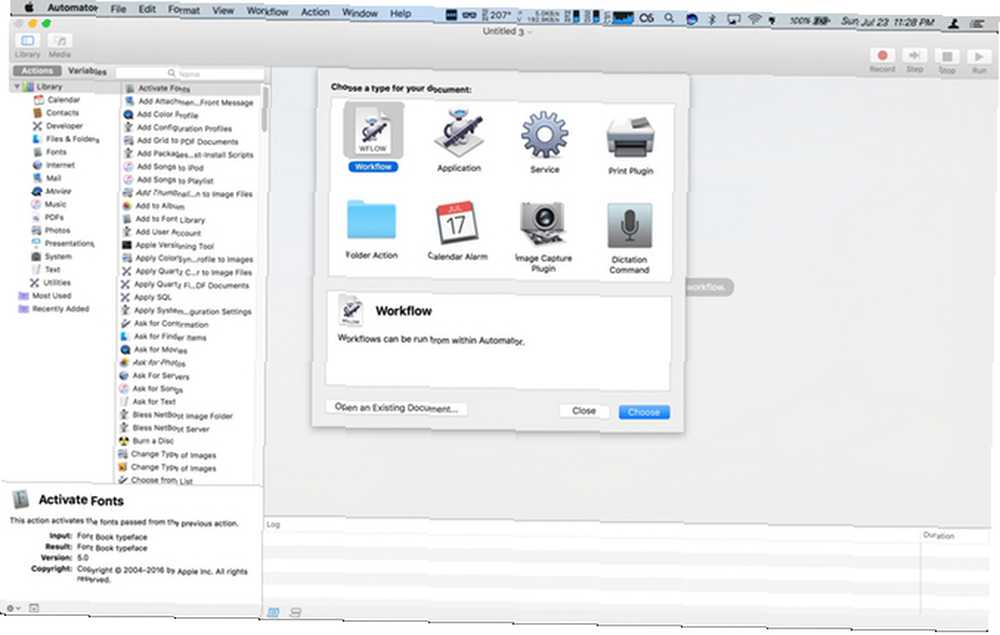Click the Run toolbar button
This screenshot has width=1000, height=635.
pyautogui.click(x=979, y=57)
